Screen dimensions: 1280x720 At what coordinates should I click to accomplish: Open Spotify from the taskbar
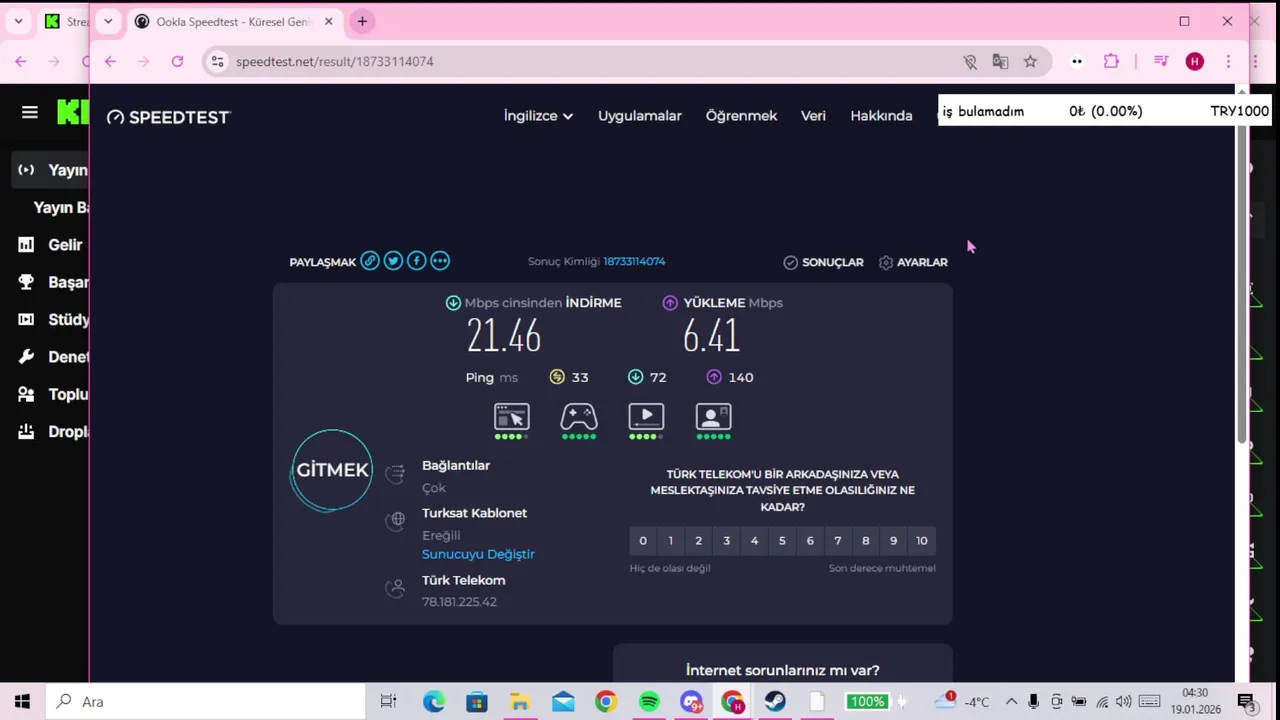649,702
